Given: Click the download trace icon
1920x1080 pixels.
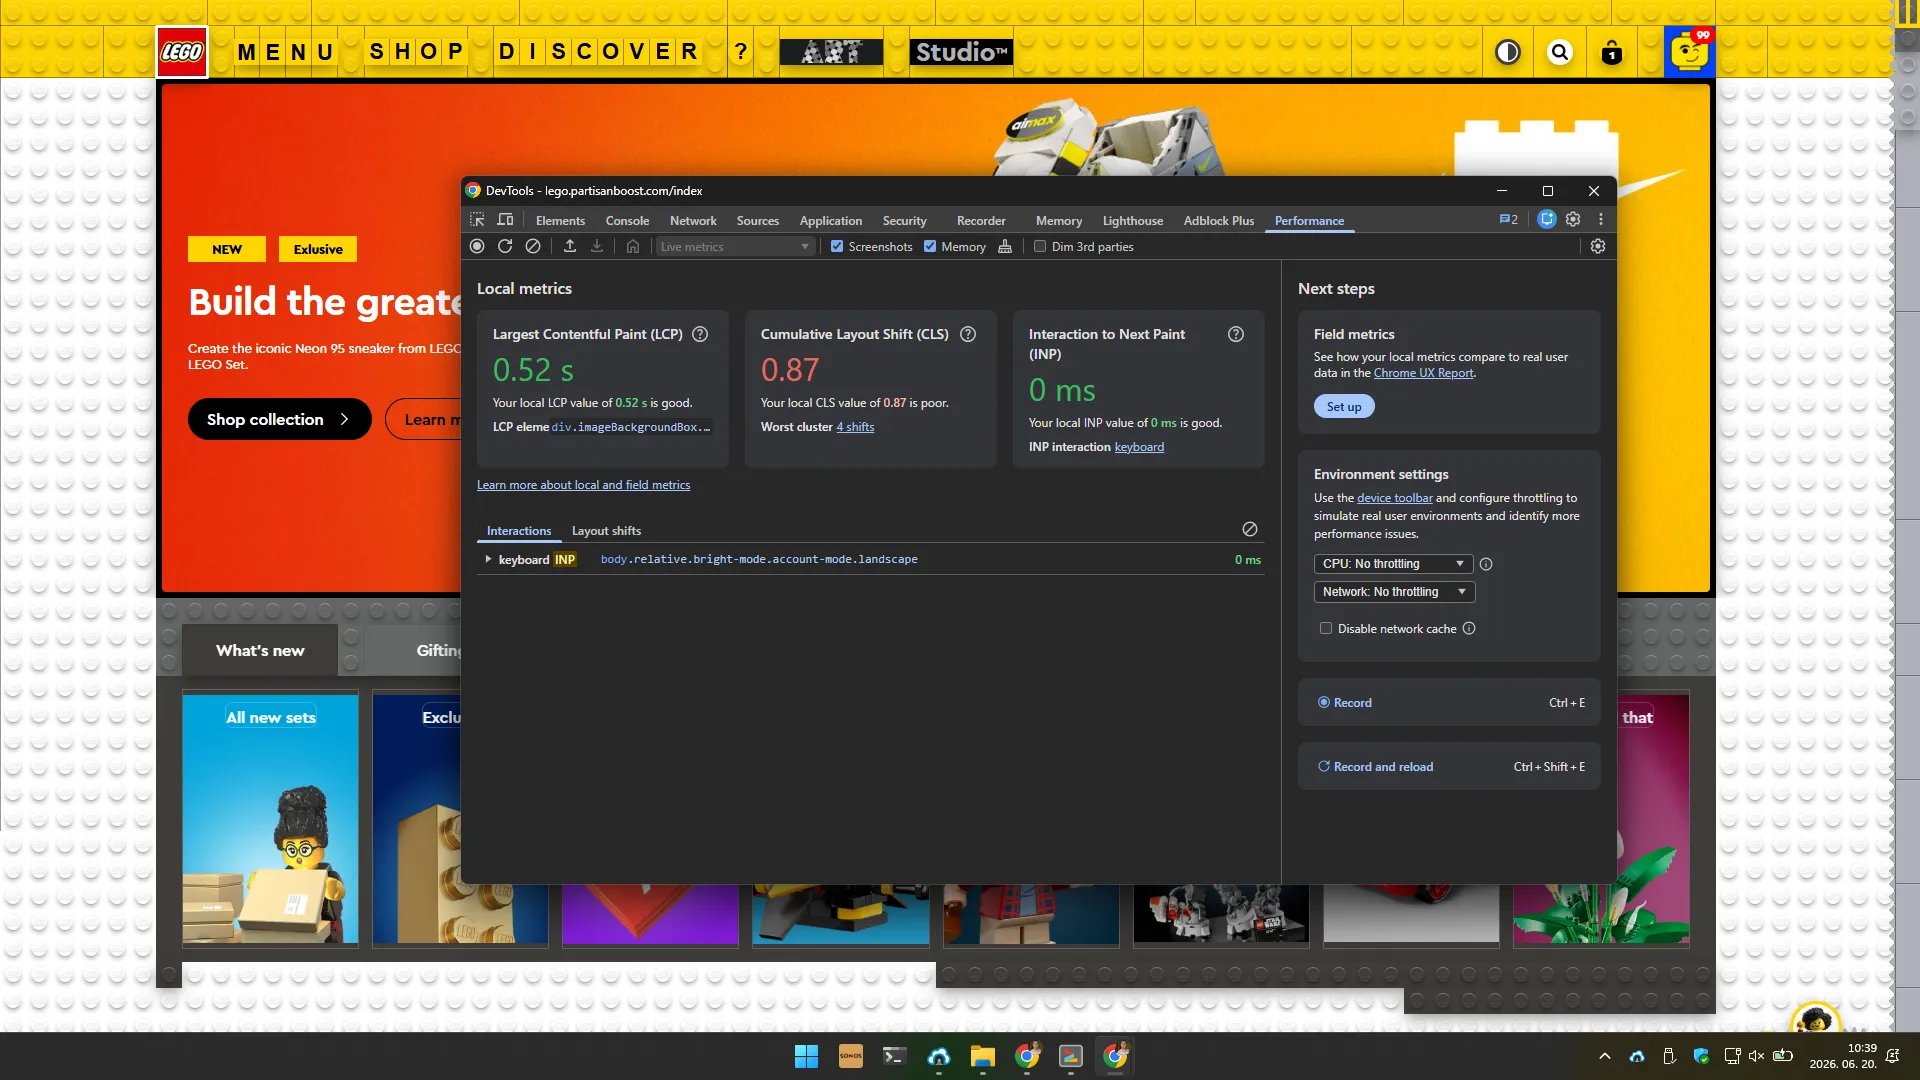Looking at the screenshot, I should coord(597,246).
